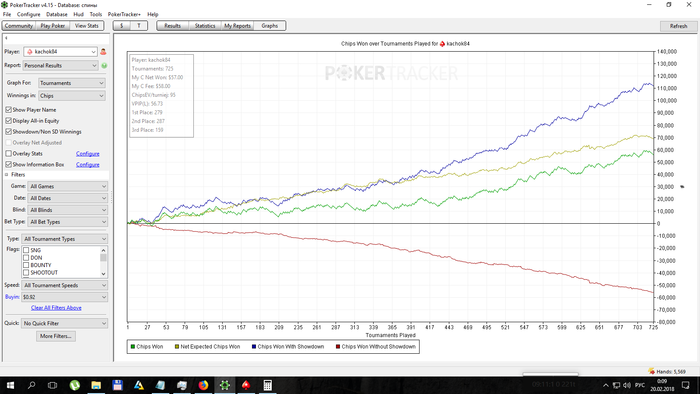Open Game filter dropdown
Screen dimensions: 700x394
[x=67, y=187]
